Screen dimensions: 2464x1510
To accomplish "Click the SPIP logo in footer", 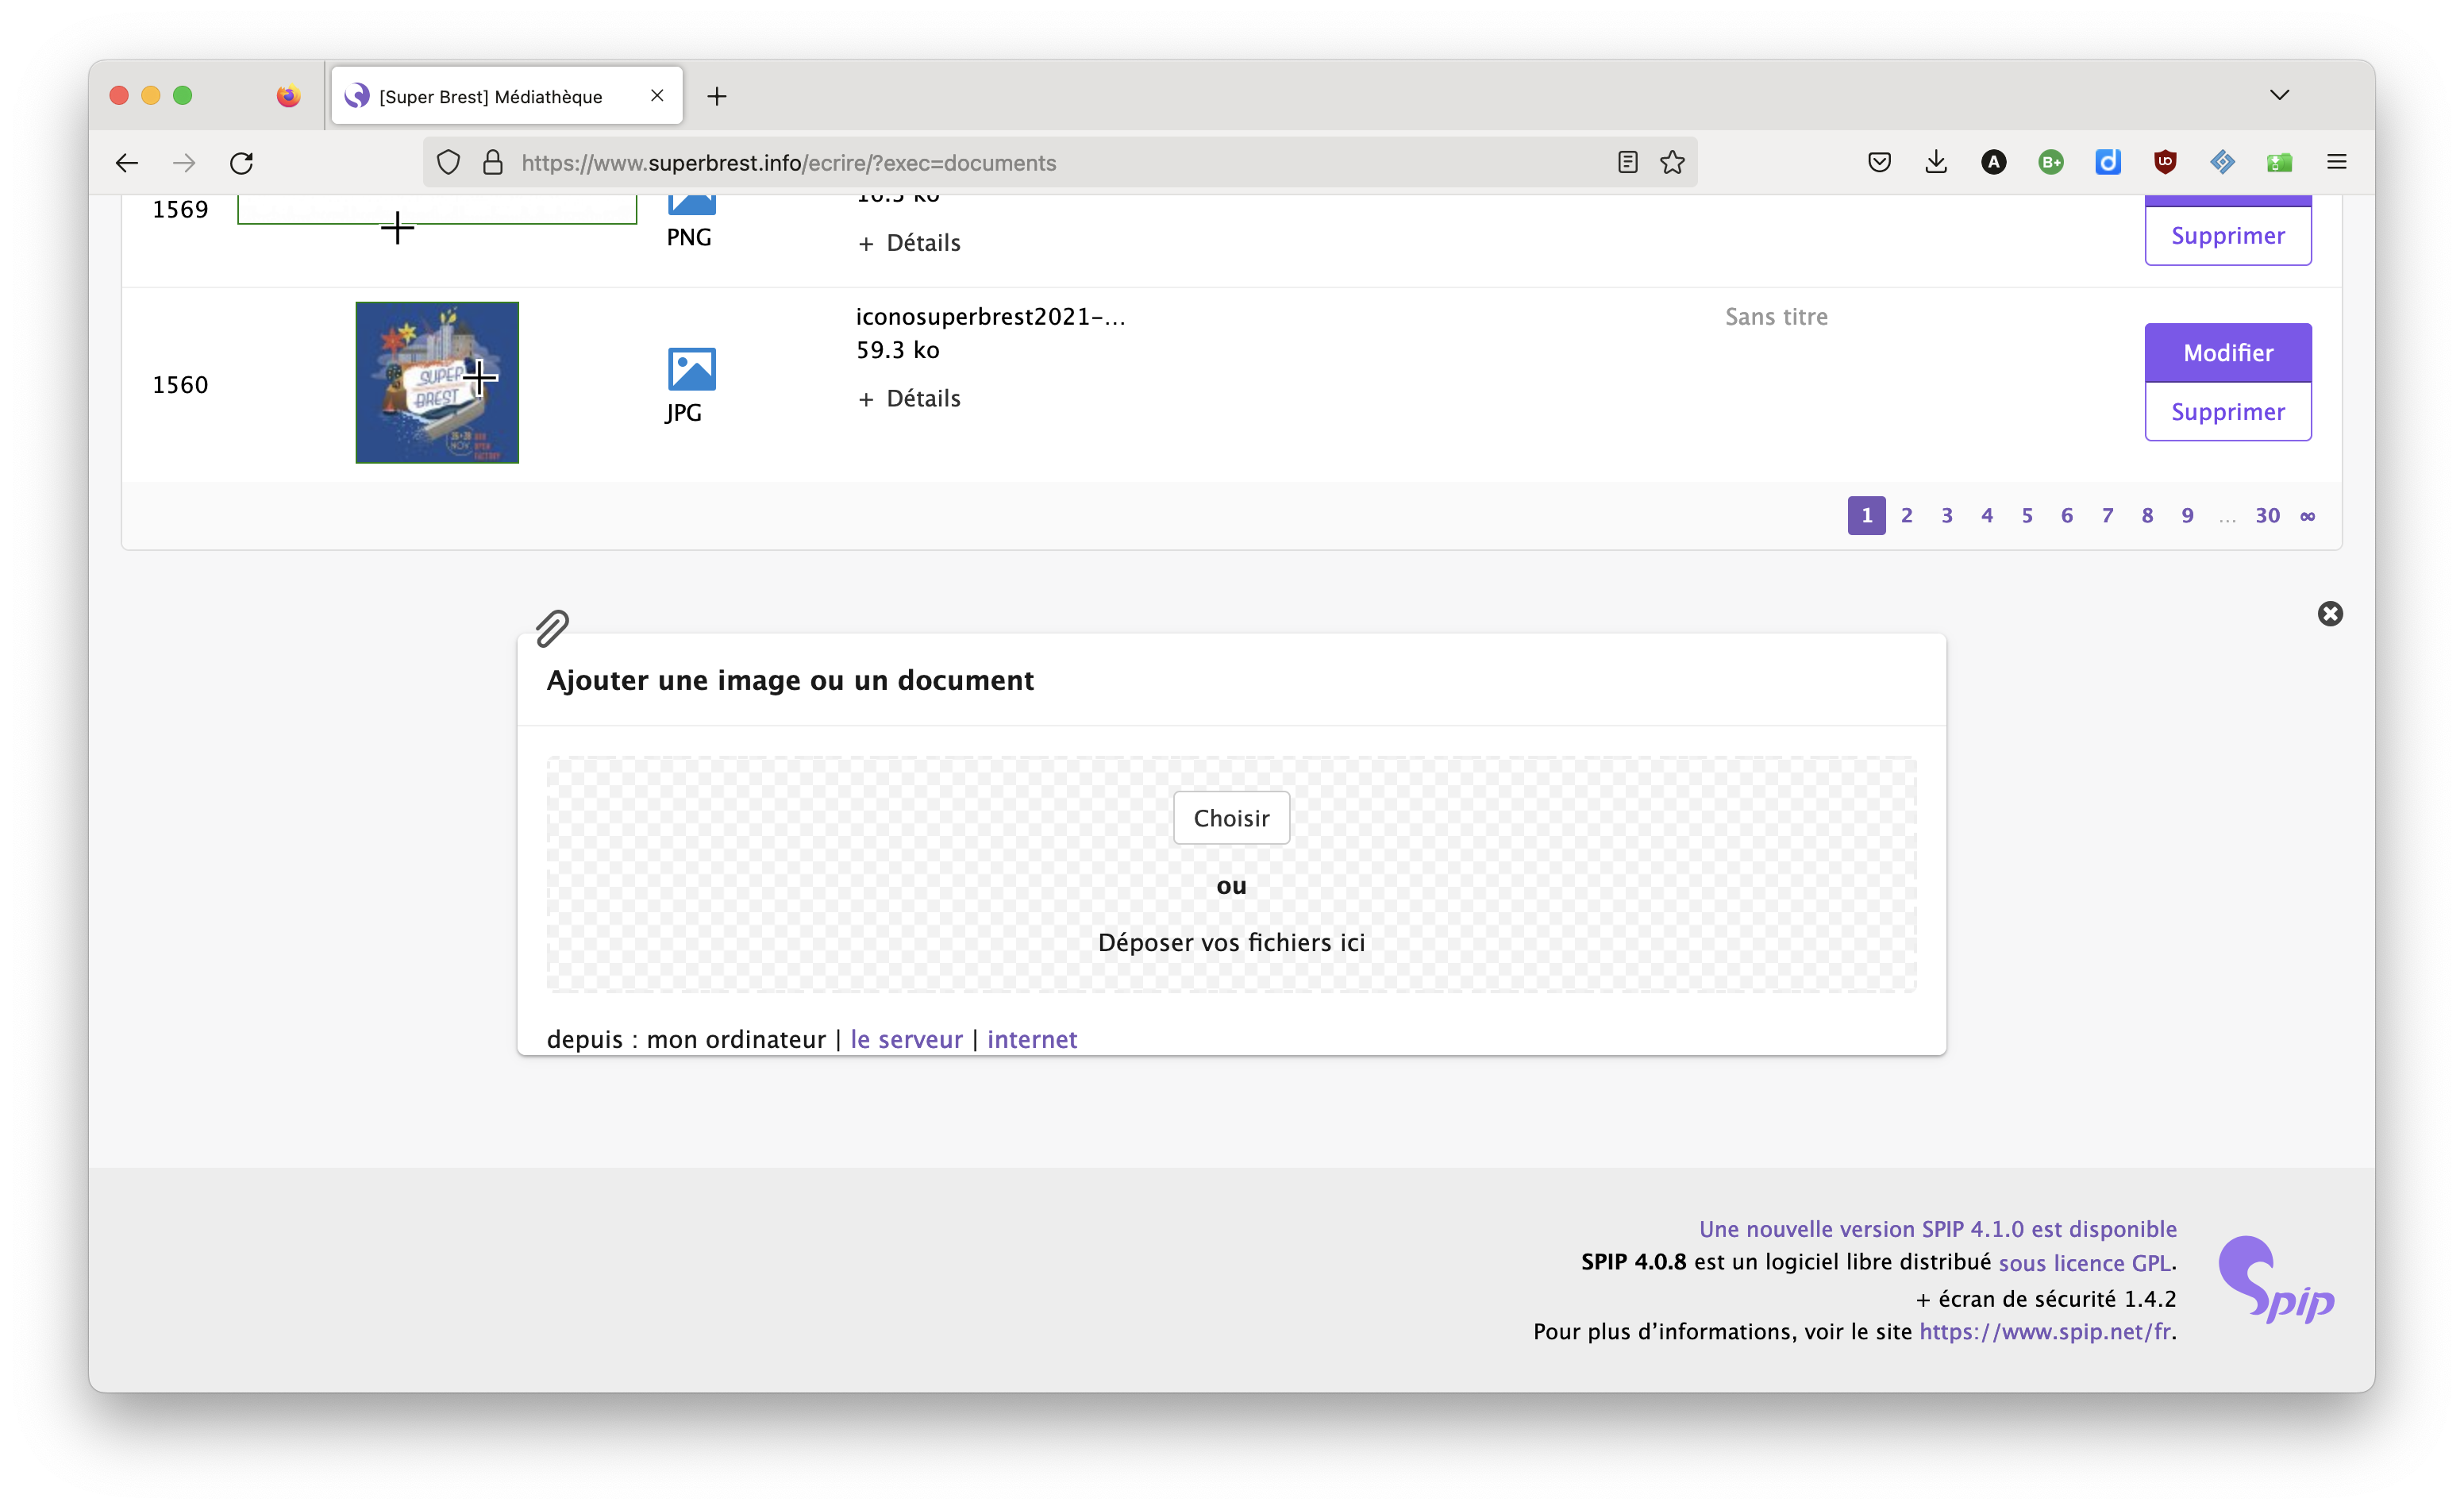I will click(x=2275, y=1279).
